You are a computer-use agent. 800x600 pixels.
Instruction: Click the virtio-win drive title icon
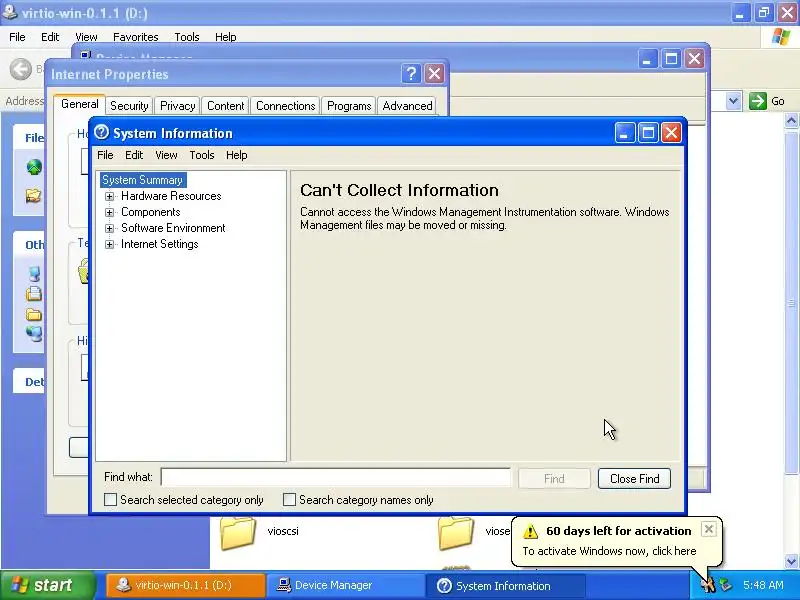tap(10, 11)
